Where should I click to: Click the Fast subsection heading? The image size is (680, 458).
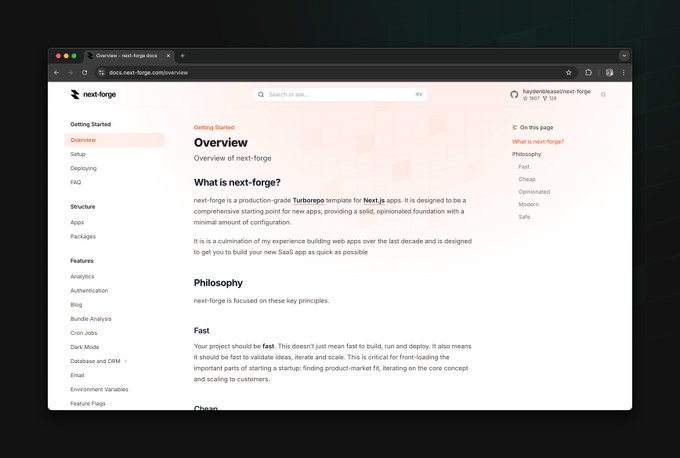[201, 330]
